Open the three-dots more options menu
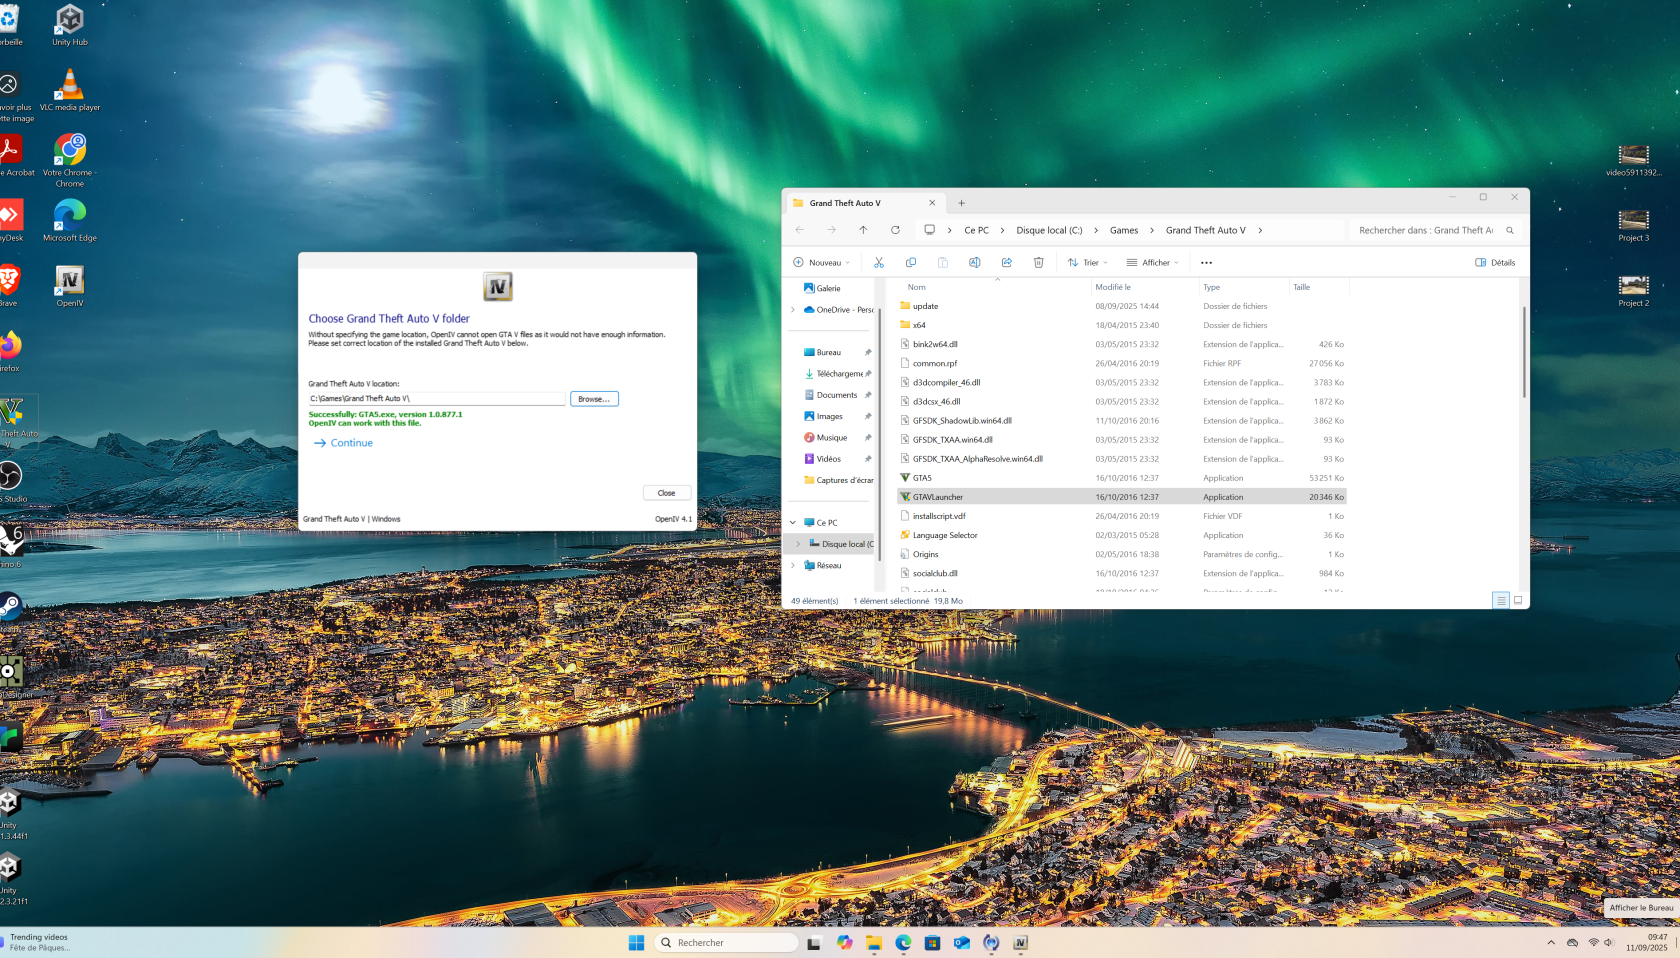Viewport: 1680px width, 958px height. pos(1206,263)
